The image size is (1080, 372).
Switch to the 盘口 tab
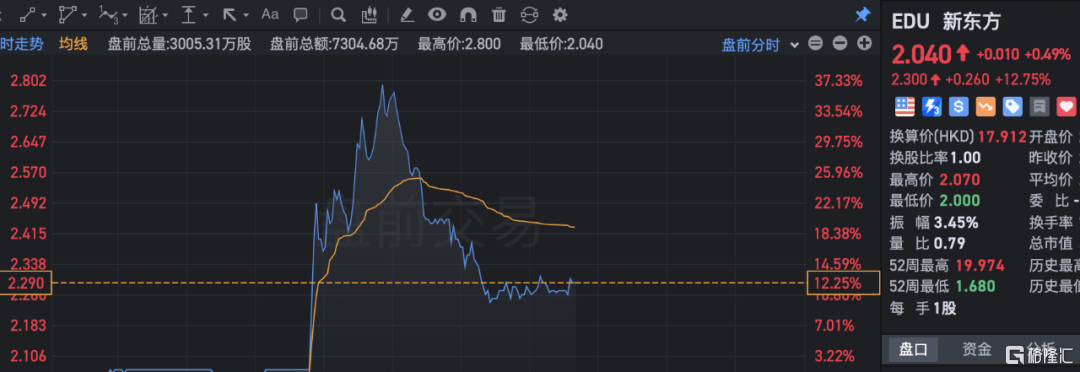(913, 350)
